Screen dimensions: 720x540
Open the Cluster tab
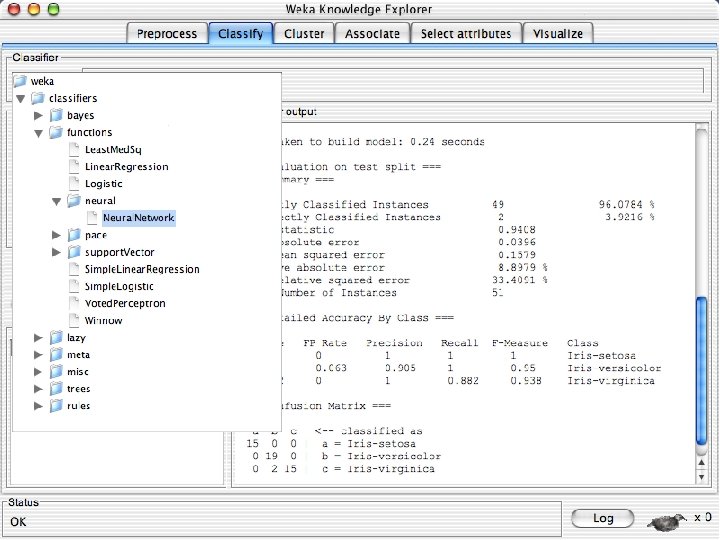304,34
